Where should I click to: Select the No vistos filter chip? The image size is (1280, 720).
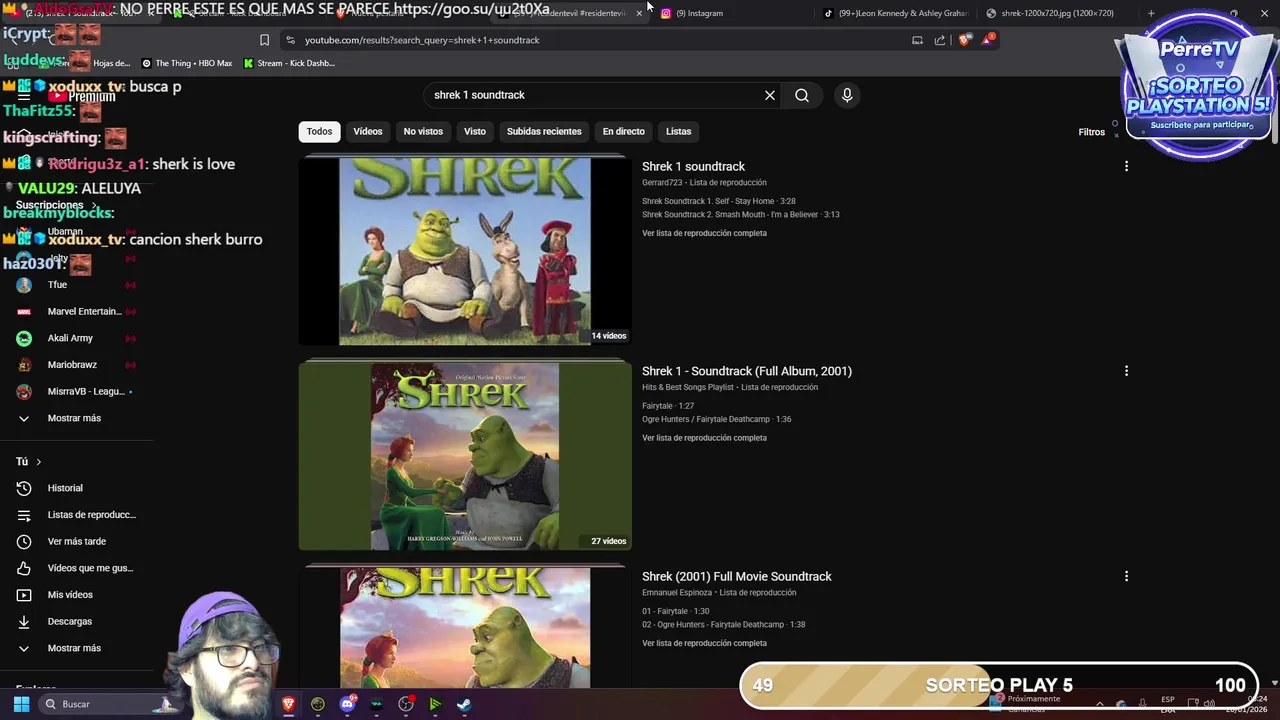click(423, 131)
